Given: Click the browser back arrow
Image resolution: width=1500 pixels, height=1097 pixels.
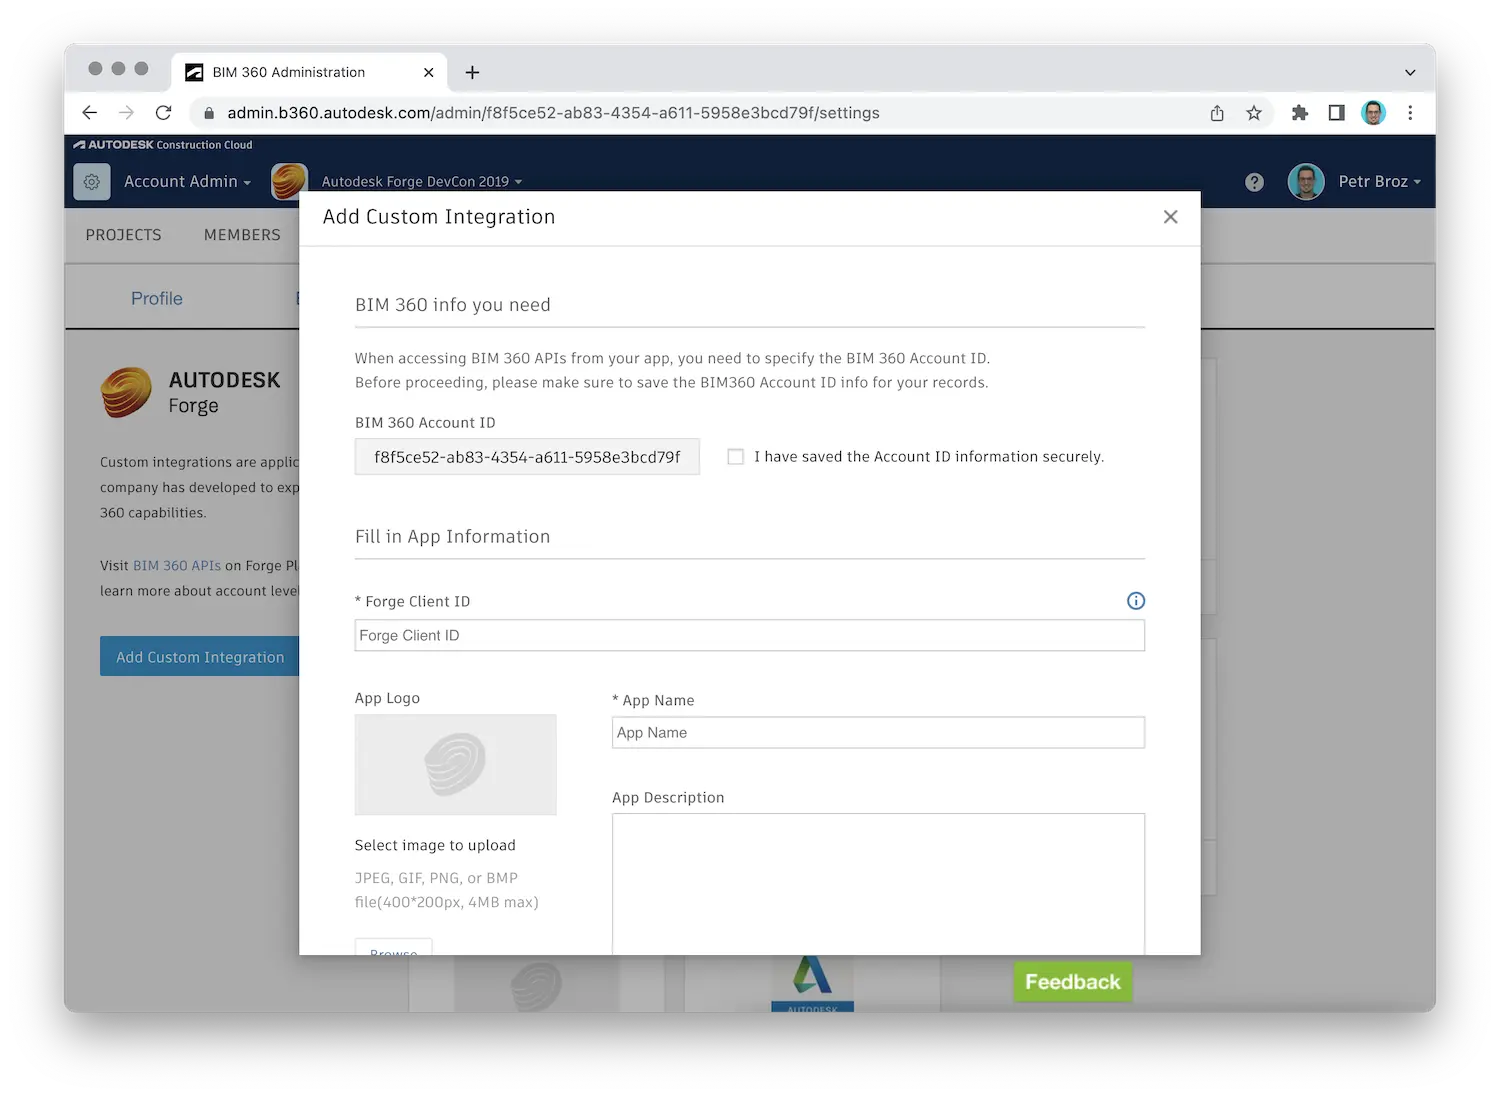Looking at the screenshot, I should 90,113.
